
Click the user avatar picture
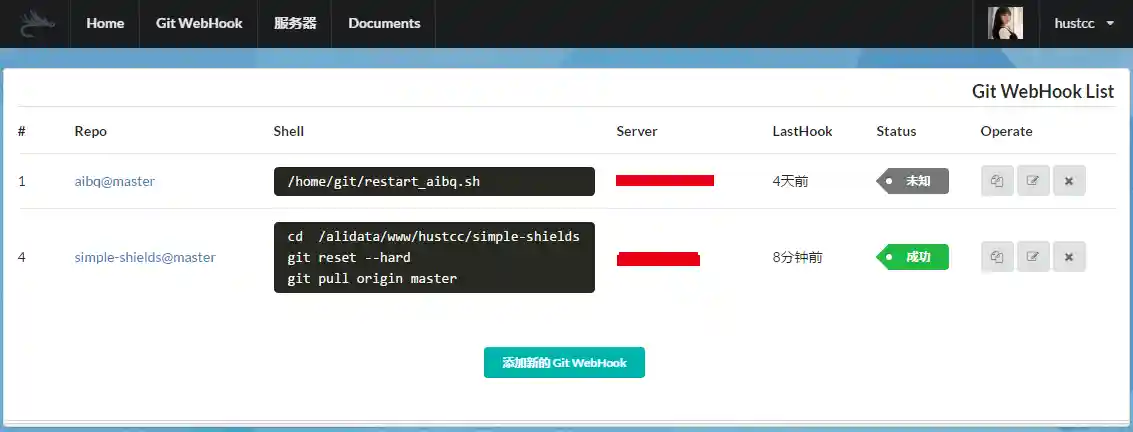(1005, 23)
